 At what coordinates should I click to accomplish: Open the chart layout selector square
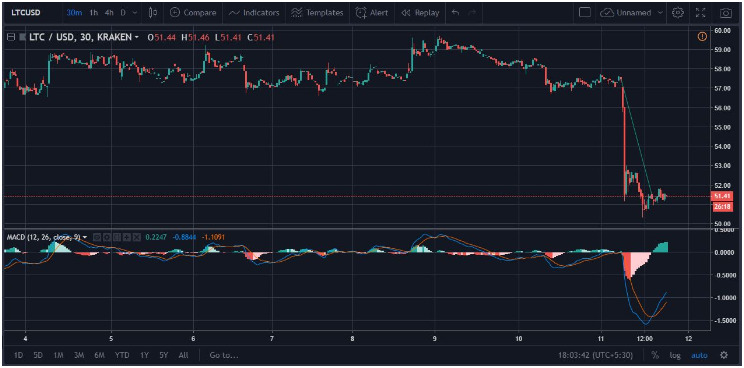pos(585,13)
